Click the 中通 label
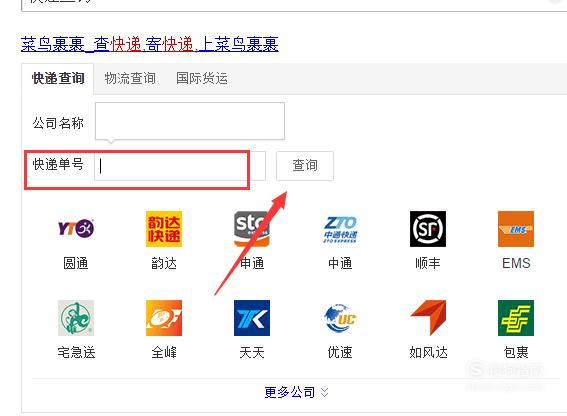567x416 pixels. tap(340, 263)
